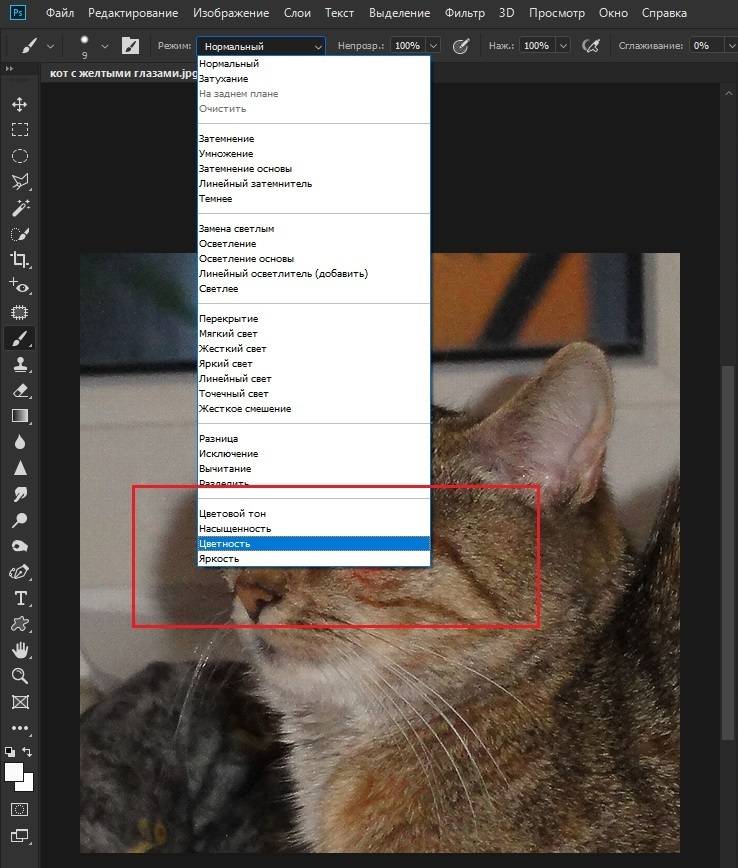Toggle Quick Mask mode
Screen dimensions: 738x868
pyautogui.click(x=19, y=808)
